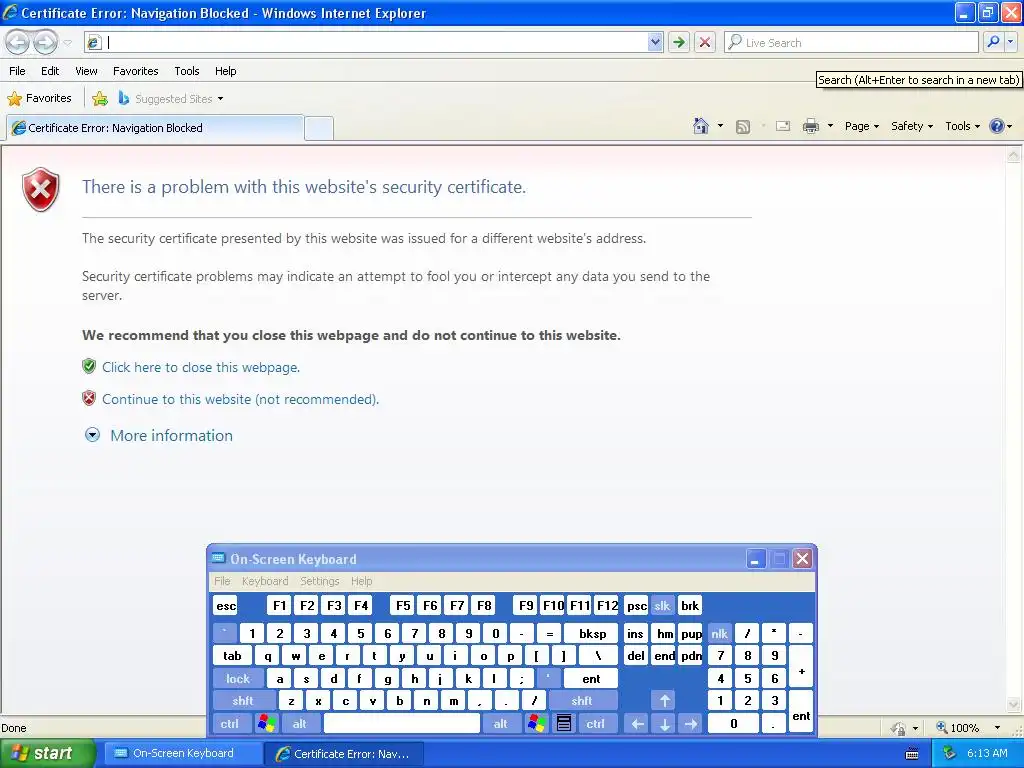Go back with the Back arrow button

(18, 42)
